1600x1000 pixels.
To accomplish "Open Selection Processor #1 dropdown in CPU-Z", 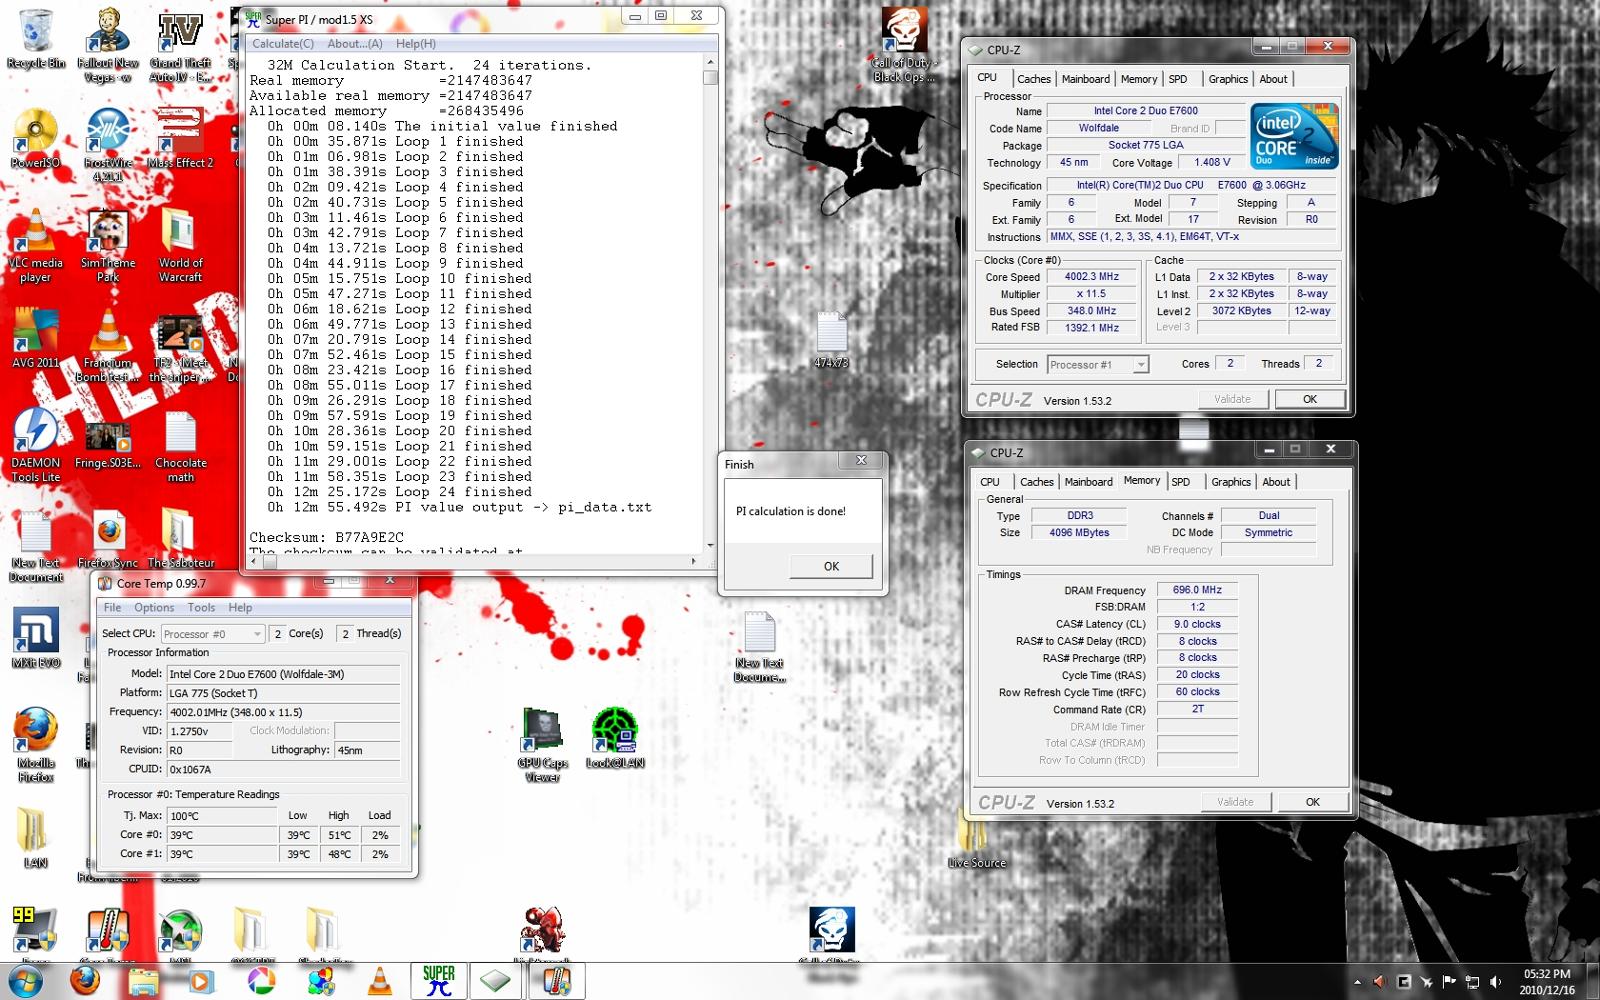I will 1097,365.
